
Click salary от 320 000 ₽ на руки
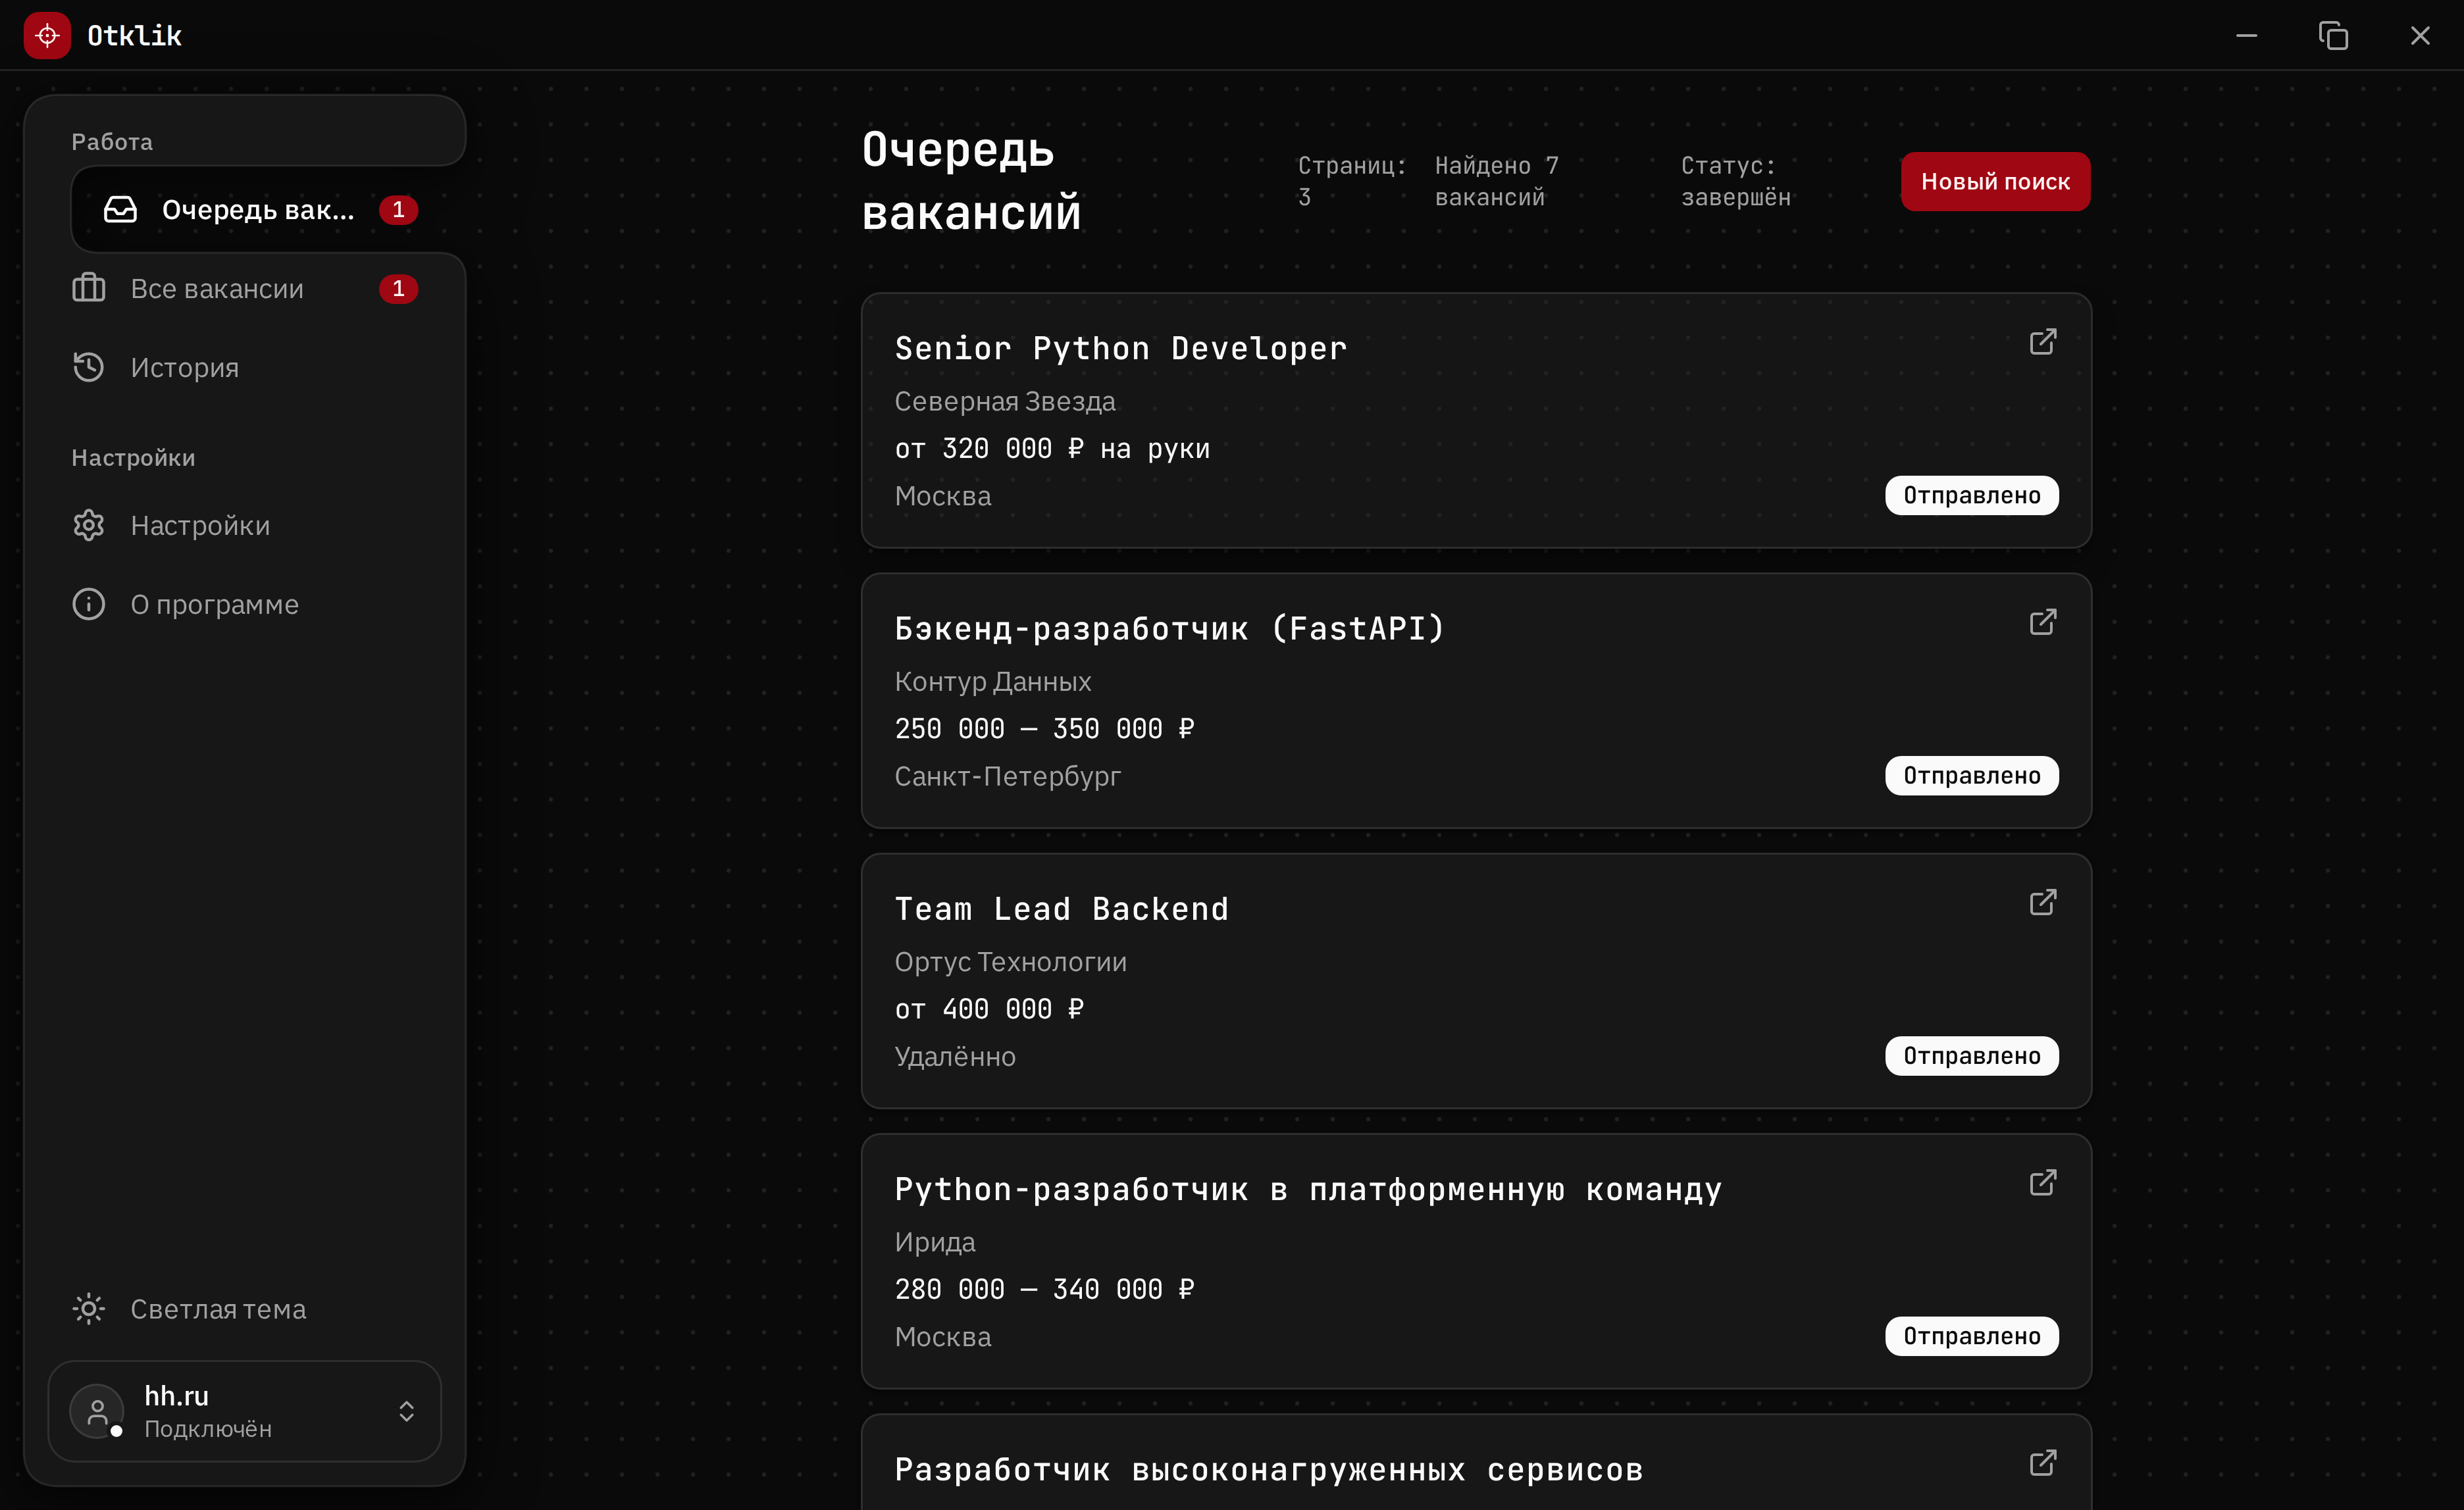[1051, 448]
